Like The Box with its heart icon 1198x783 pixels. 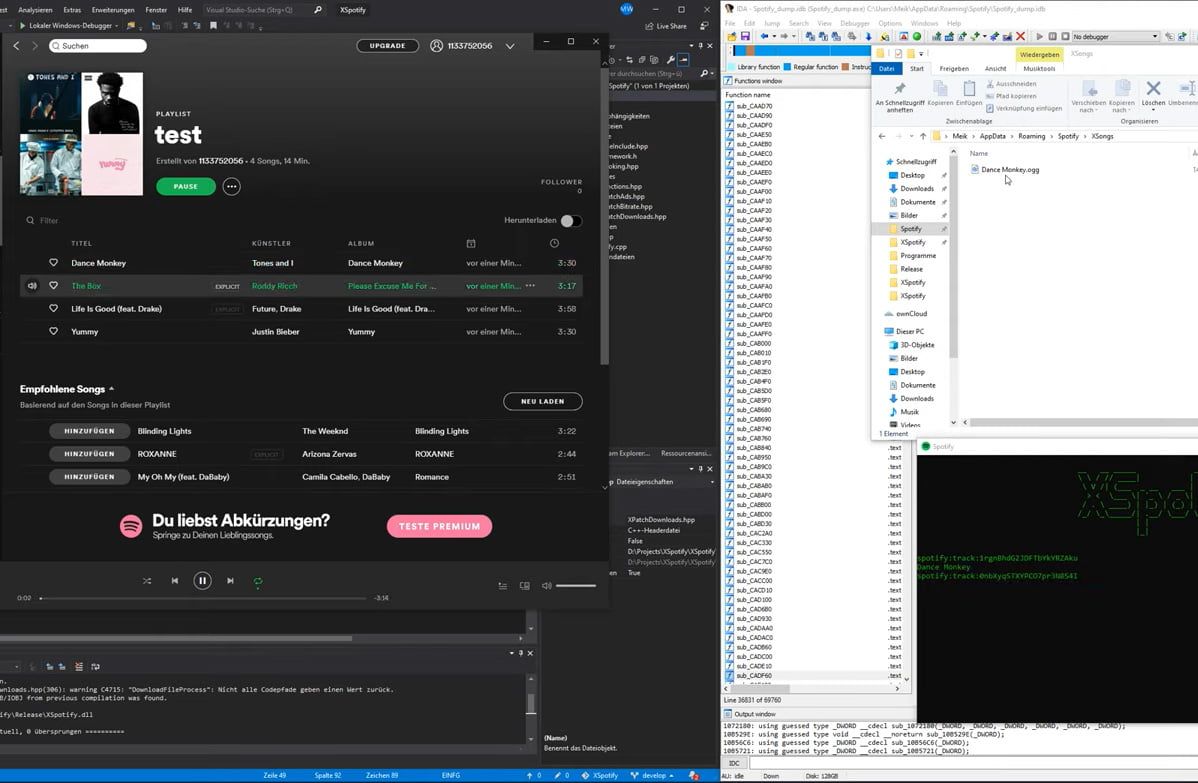pyautogui.click(x=53, y=286)
